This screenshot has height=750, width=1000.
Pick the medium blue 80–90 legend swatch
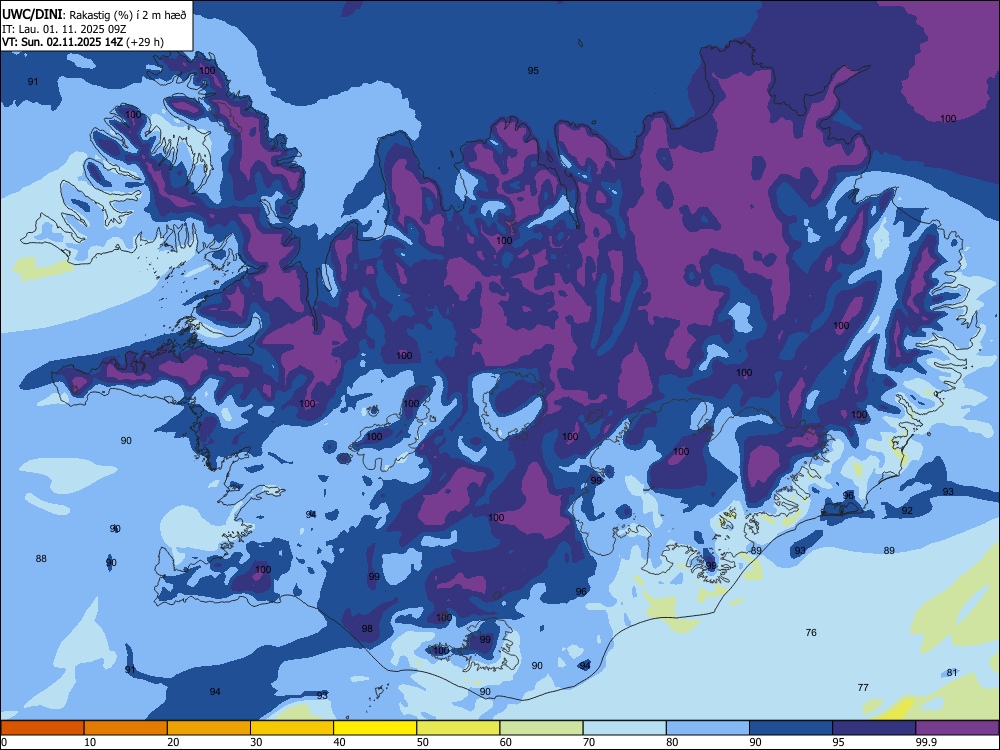tap(708, 728)
